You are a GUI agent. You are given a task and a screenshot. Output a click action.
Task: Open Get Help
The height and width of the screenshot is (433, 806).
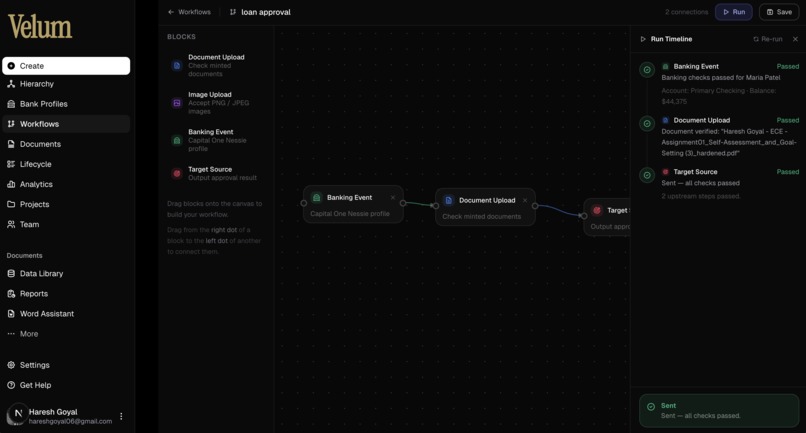[66, 385]
